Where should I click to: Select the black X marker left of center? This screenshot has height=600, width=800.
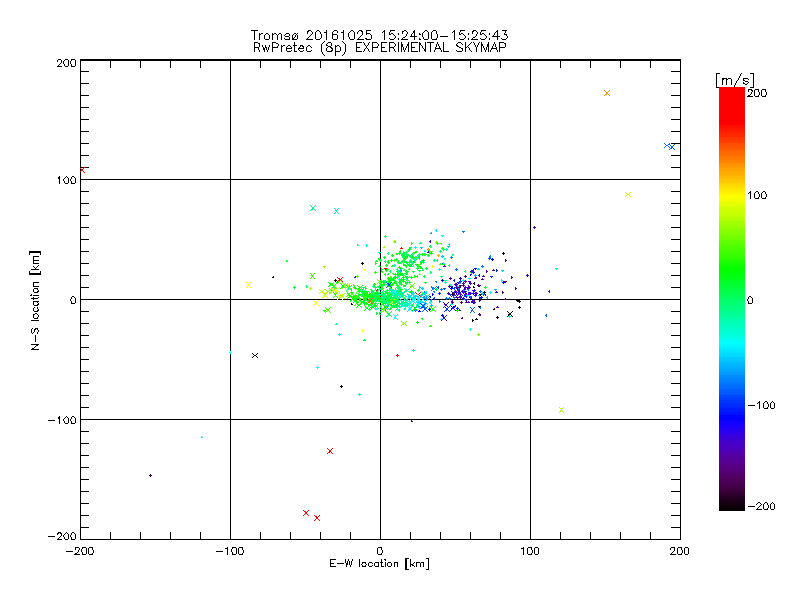point(255,355)
